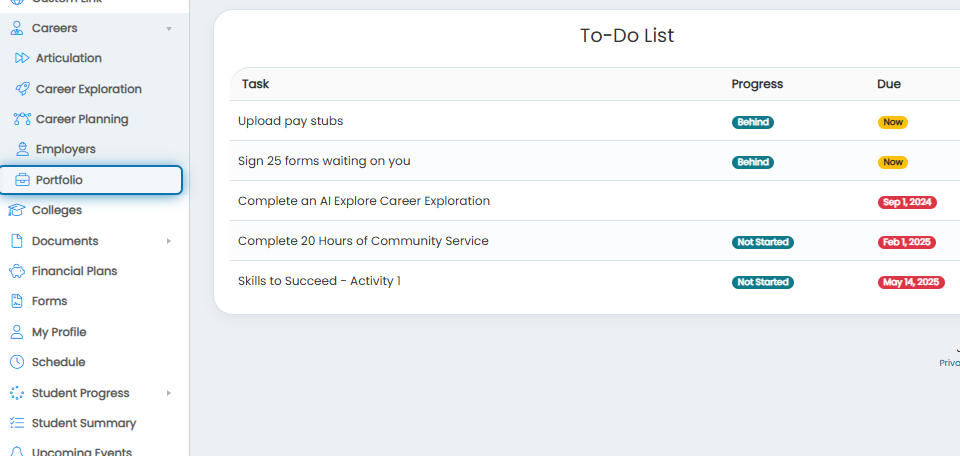This screenshot has height=456, width=960.
Task: Expand the Student Progress submenu arrow
Action: [169, 393]
